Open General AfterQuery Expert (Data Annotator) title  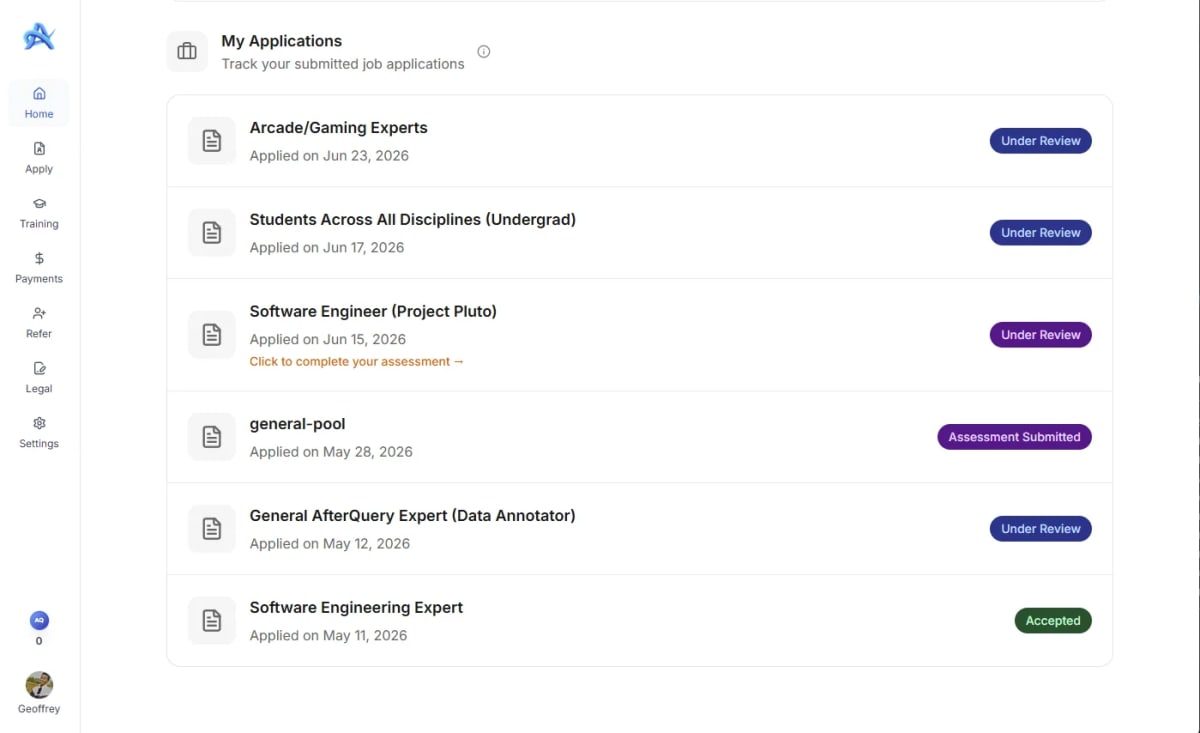(x=413, y=516)
